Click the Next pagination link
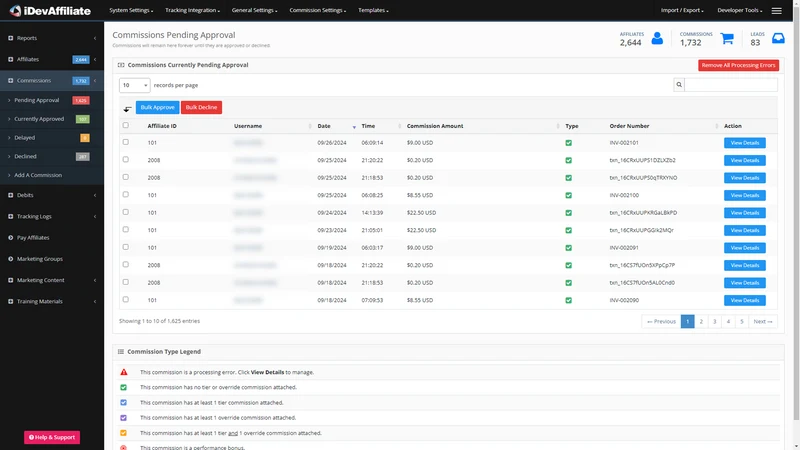The width and height of the screenshot is (800, 450). tap(763, 321)
